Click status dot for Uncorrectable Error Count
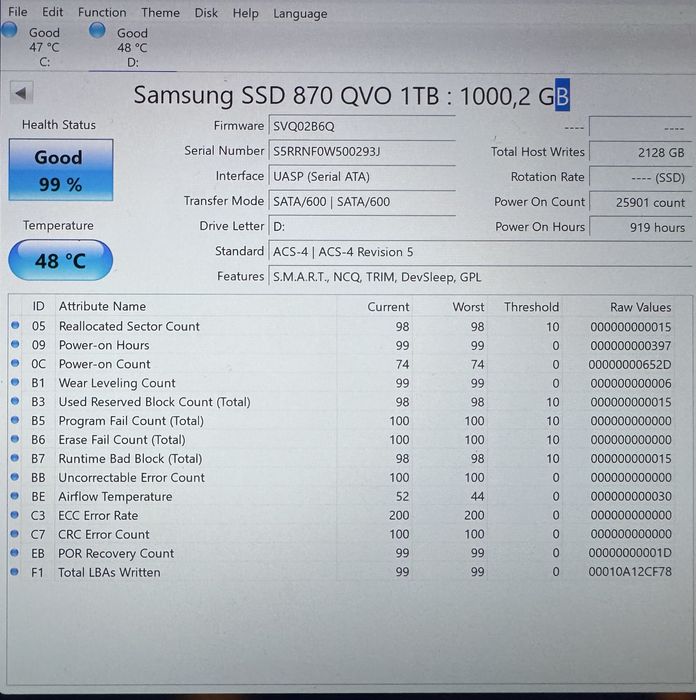The height and width of the screenshot is (700, 696). click(x=15, y=477)
